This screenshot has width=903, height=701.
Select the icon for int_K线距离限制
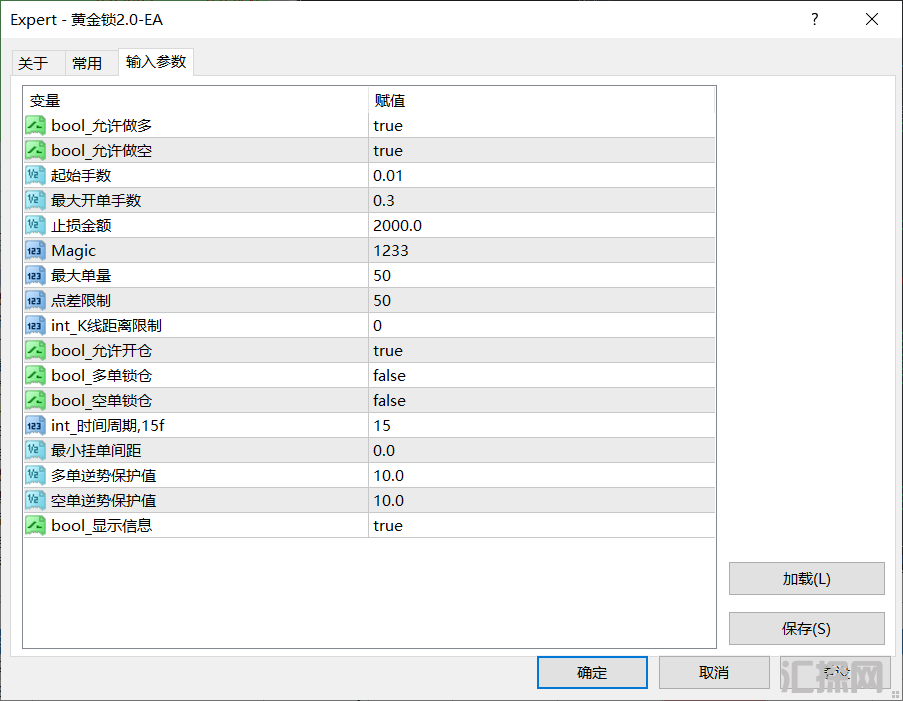pos(35,325)
